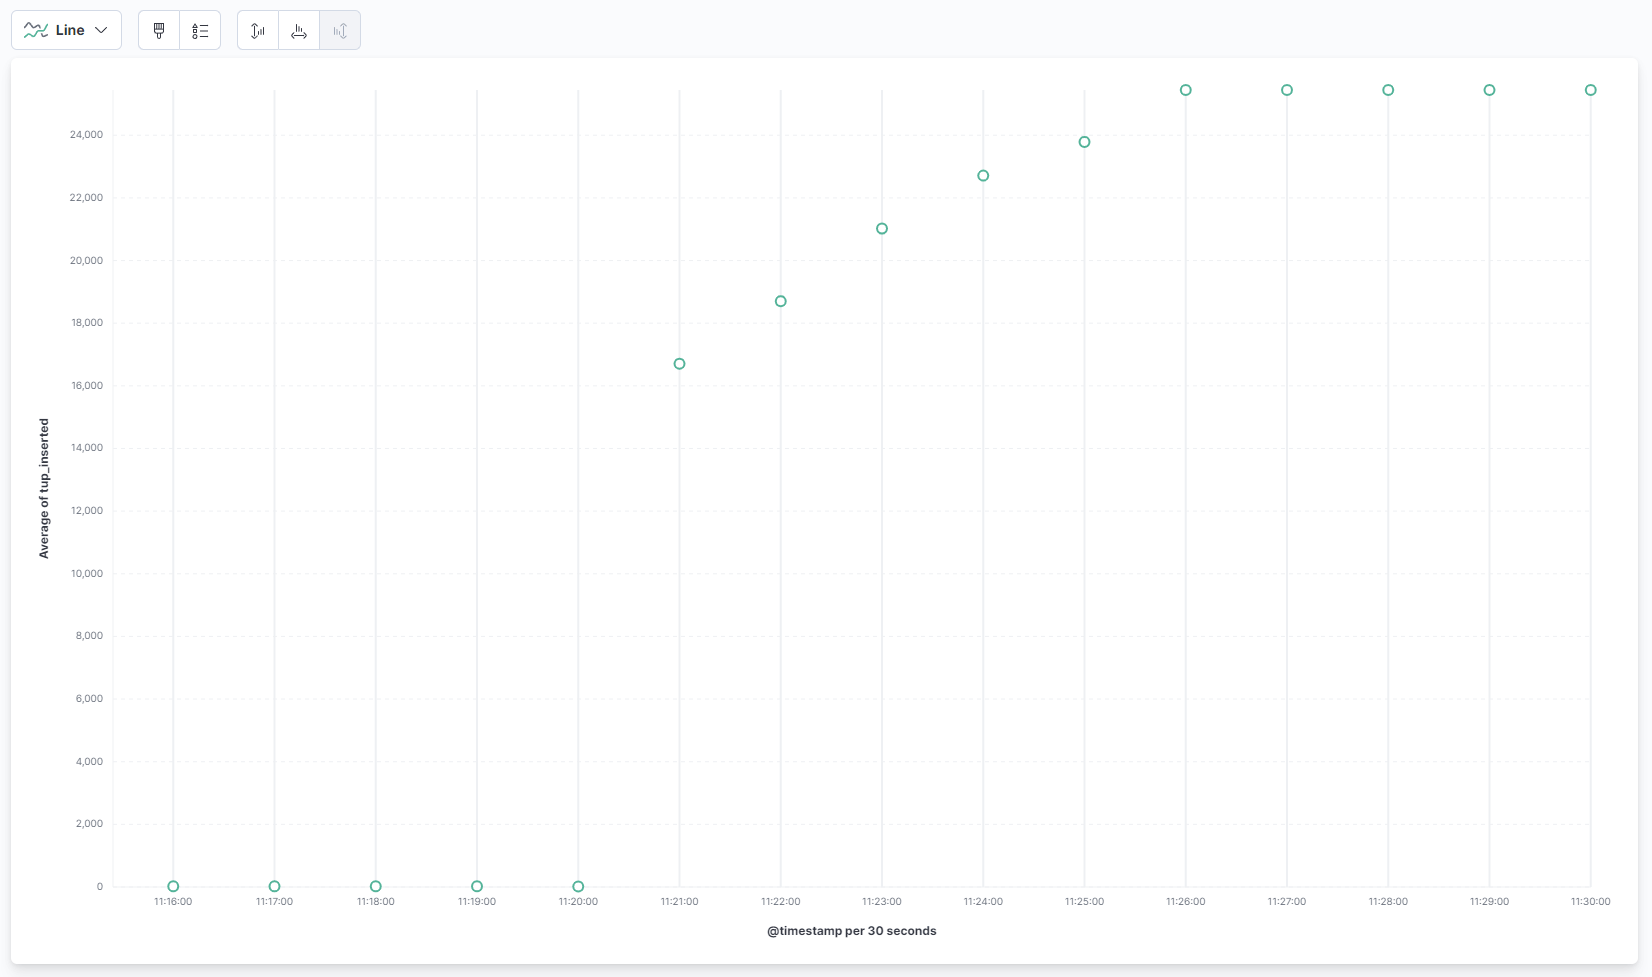Click the 6,000 y-axis label
1652x977 pixels.
(89, 699)
